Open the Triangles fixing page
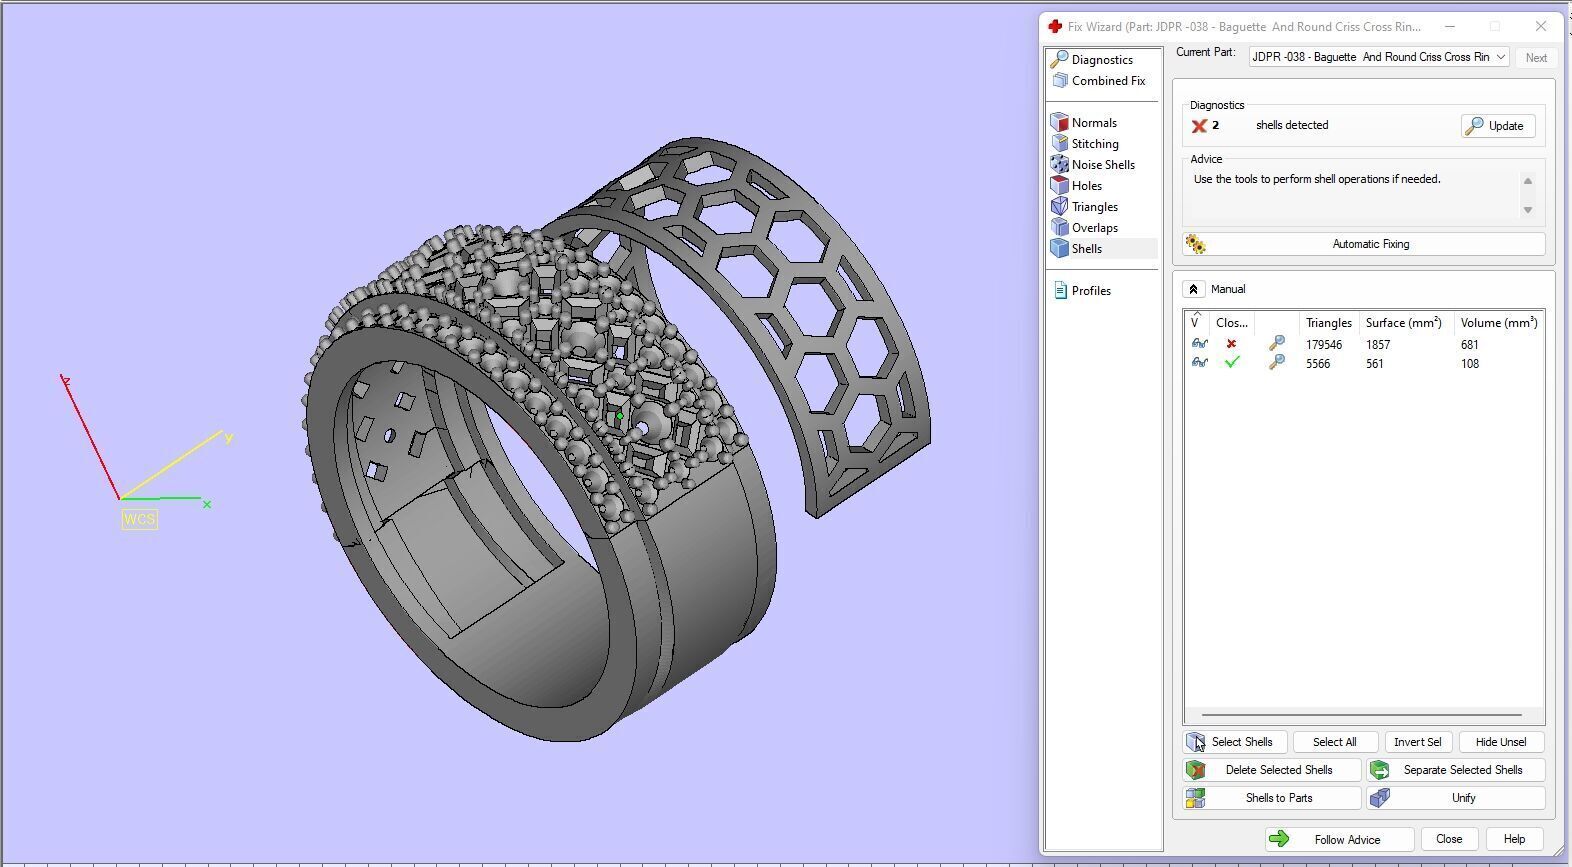 point(1095,207)
